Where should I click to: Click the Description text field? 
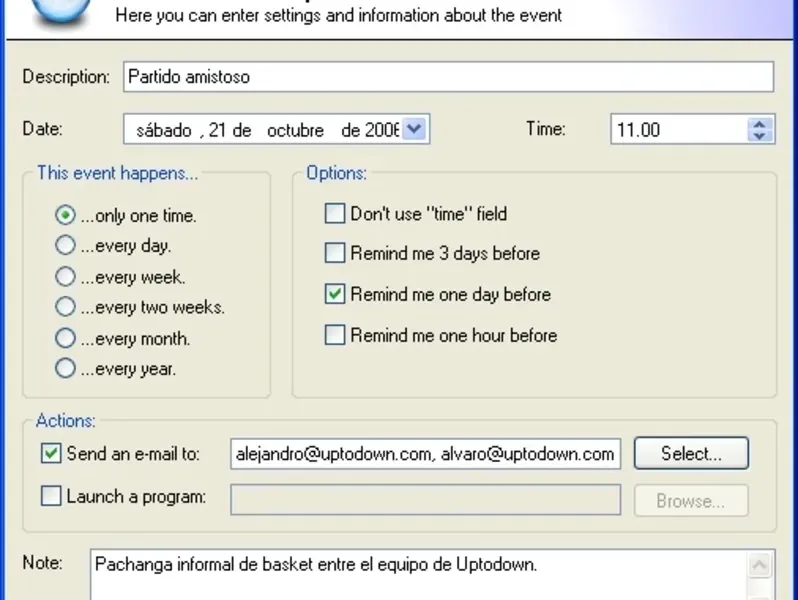point(448,77)
